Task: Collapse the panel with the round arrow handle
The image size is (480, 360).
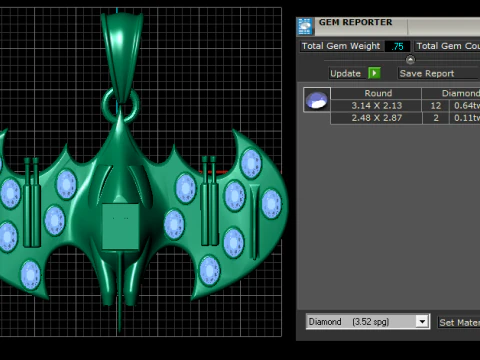Action: pyautogui.click(x=410, y=60)
